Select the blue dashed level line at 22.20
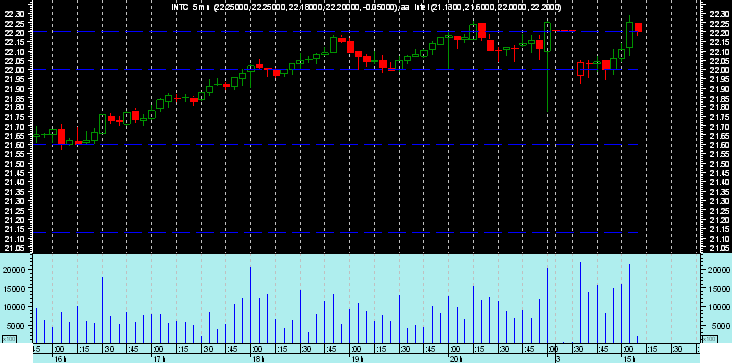Image resolution: width=732 pixels, height=363 pixels. click(335, 31)
